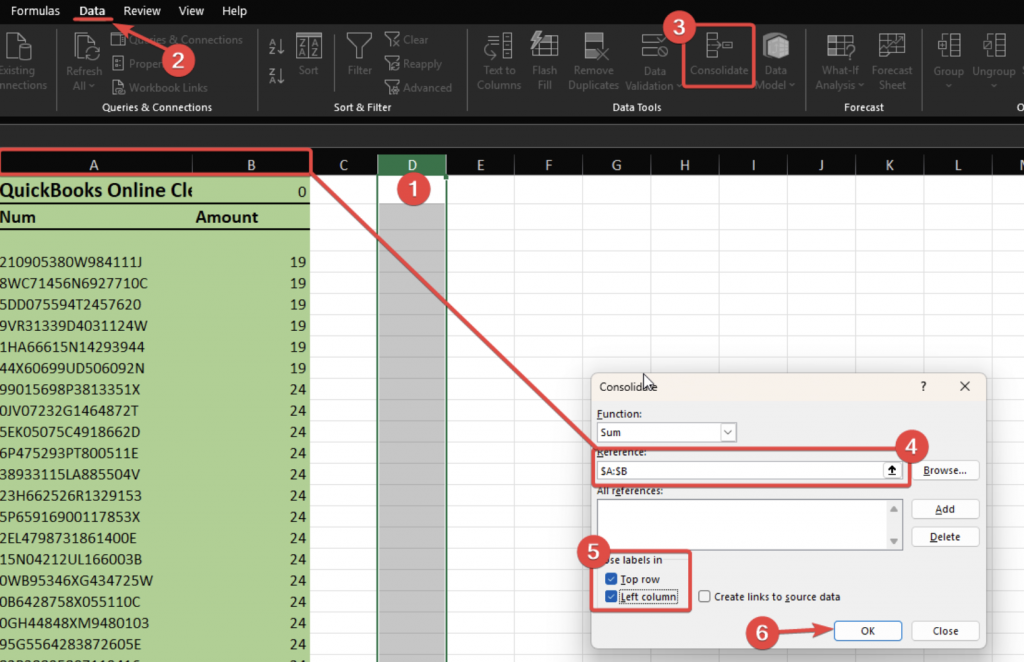Open Text to Columns tool
The height and width of the screenshot is (662, 1024).
point(499,48)
